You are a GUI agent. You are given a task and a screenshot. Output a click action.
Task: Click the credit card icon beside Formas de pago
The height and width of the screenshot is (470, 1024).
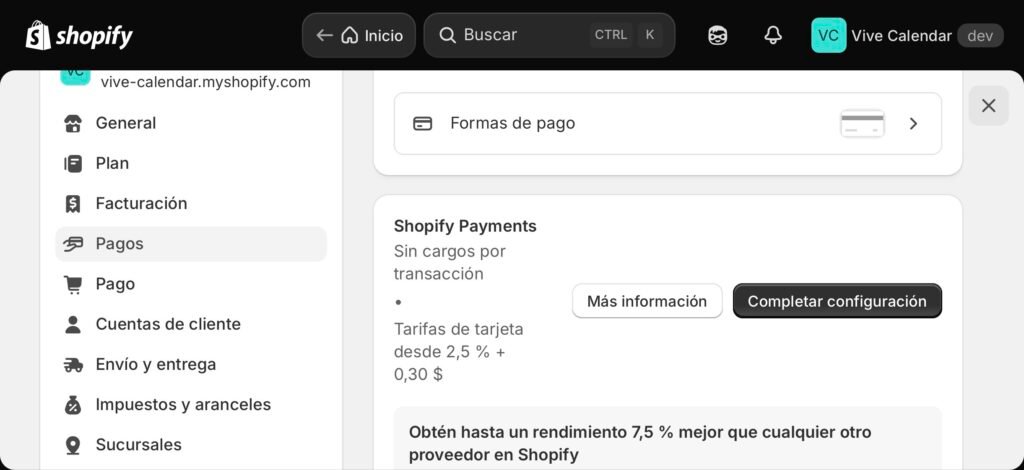coord(423,123)
